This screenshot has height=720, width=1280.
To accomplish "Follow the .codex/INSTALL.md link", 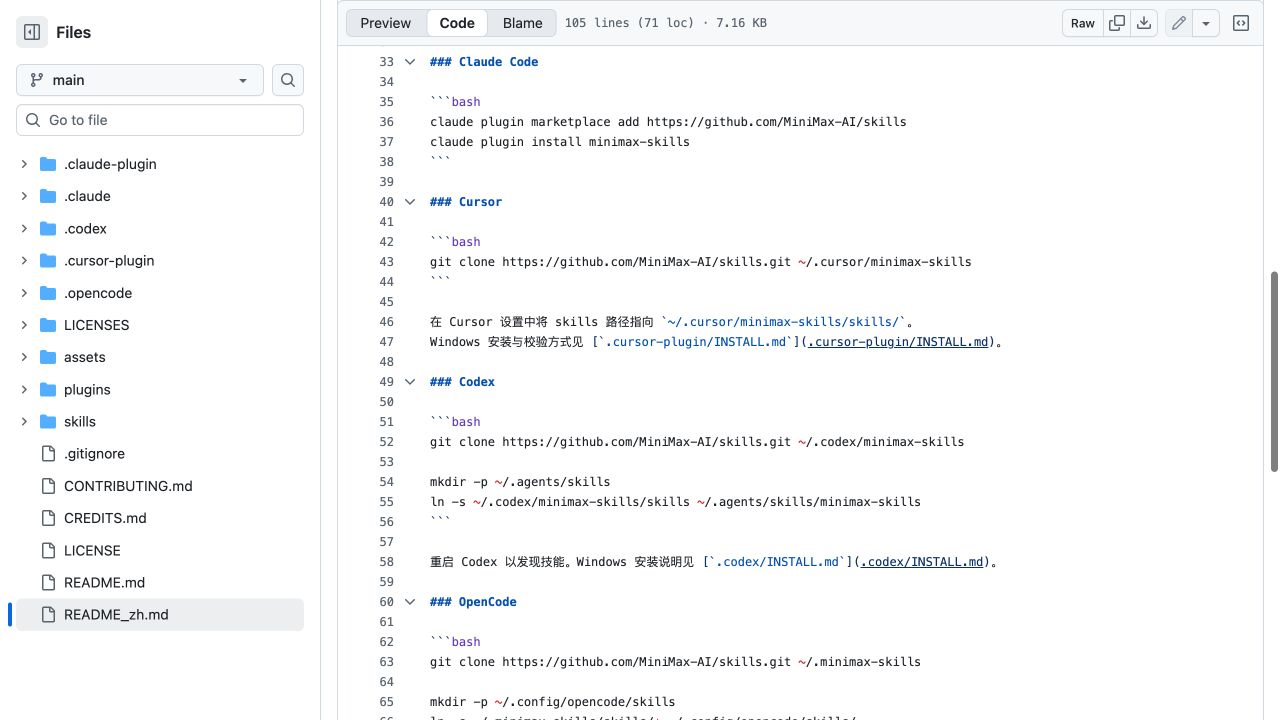I will pyautogui.click(x=922, y=562).
